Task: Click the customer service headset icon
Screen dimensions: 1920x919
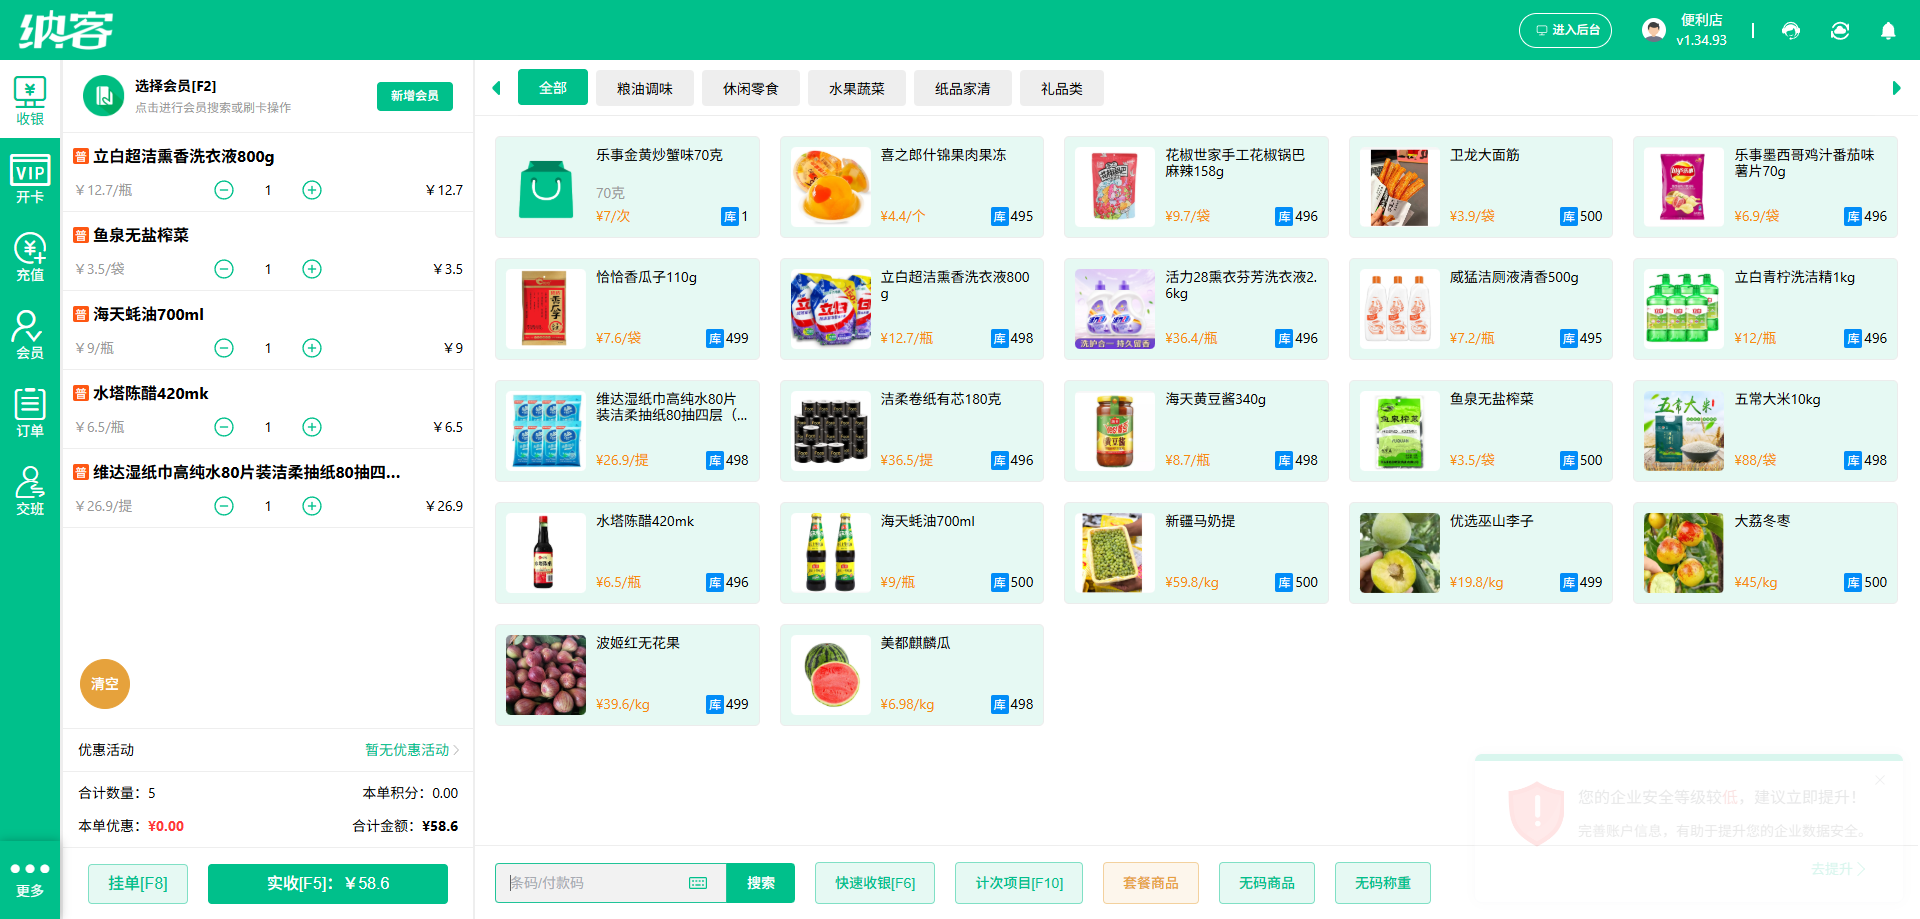Action: [x=1791, y=31]
